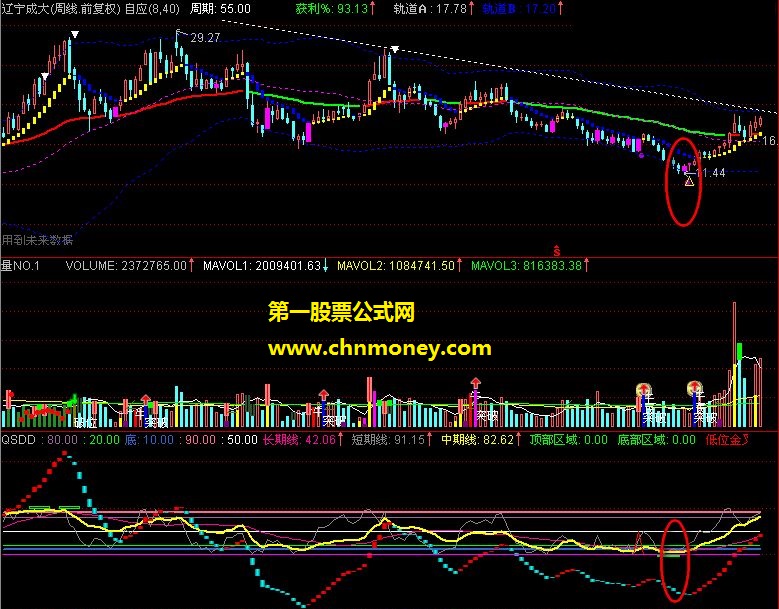779x609 pixels.
Task: Click the tallest volume bar near the right edge
Action: pyautogui.click(x=735, y=365)
